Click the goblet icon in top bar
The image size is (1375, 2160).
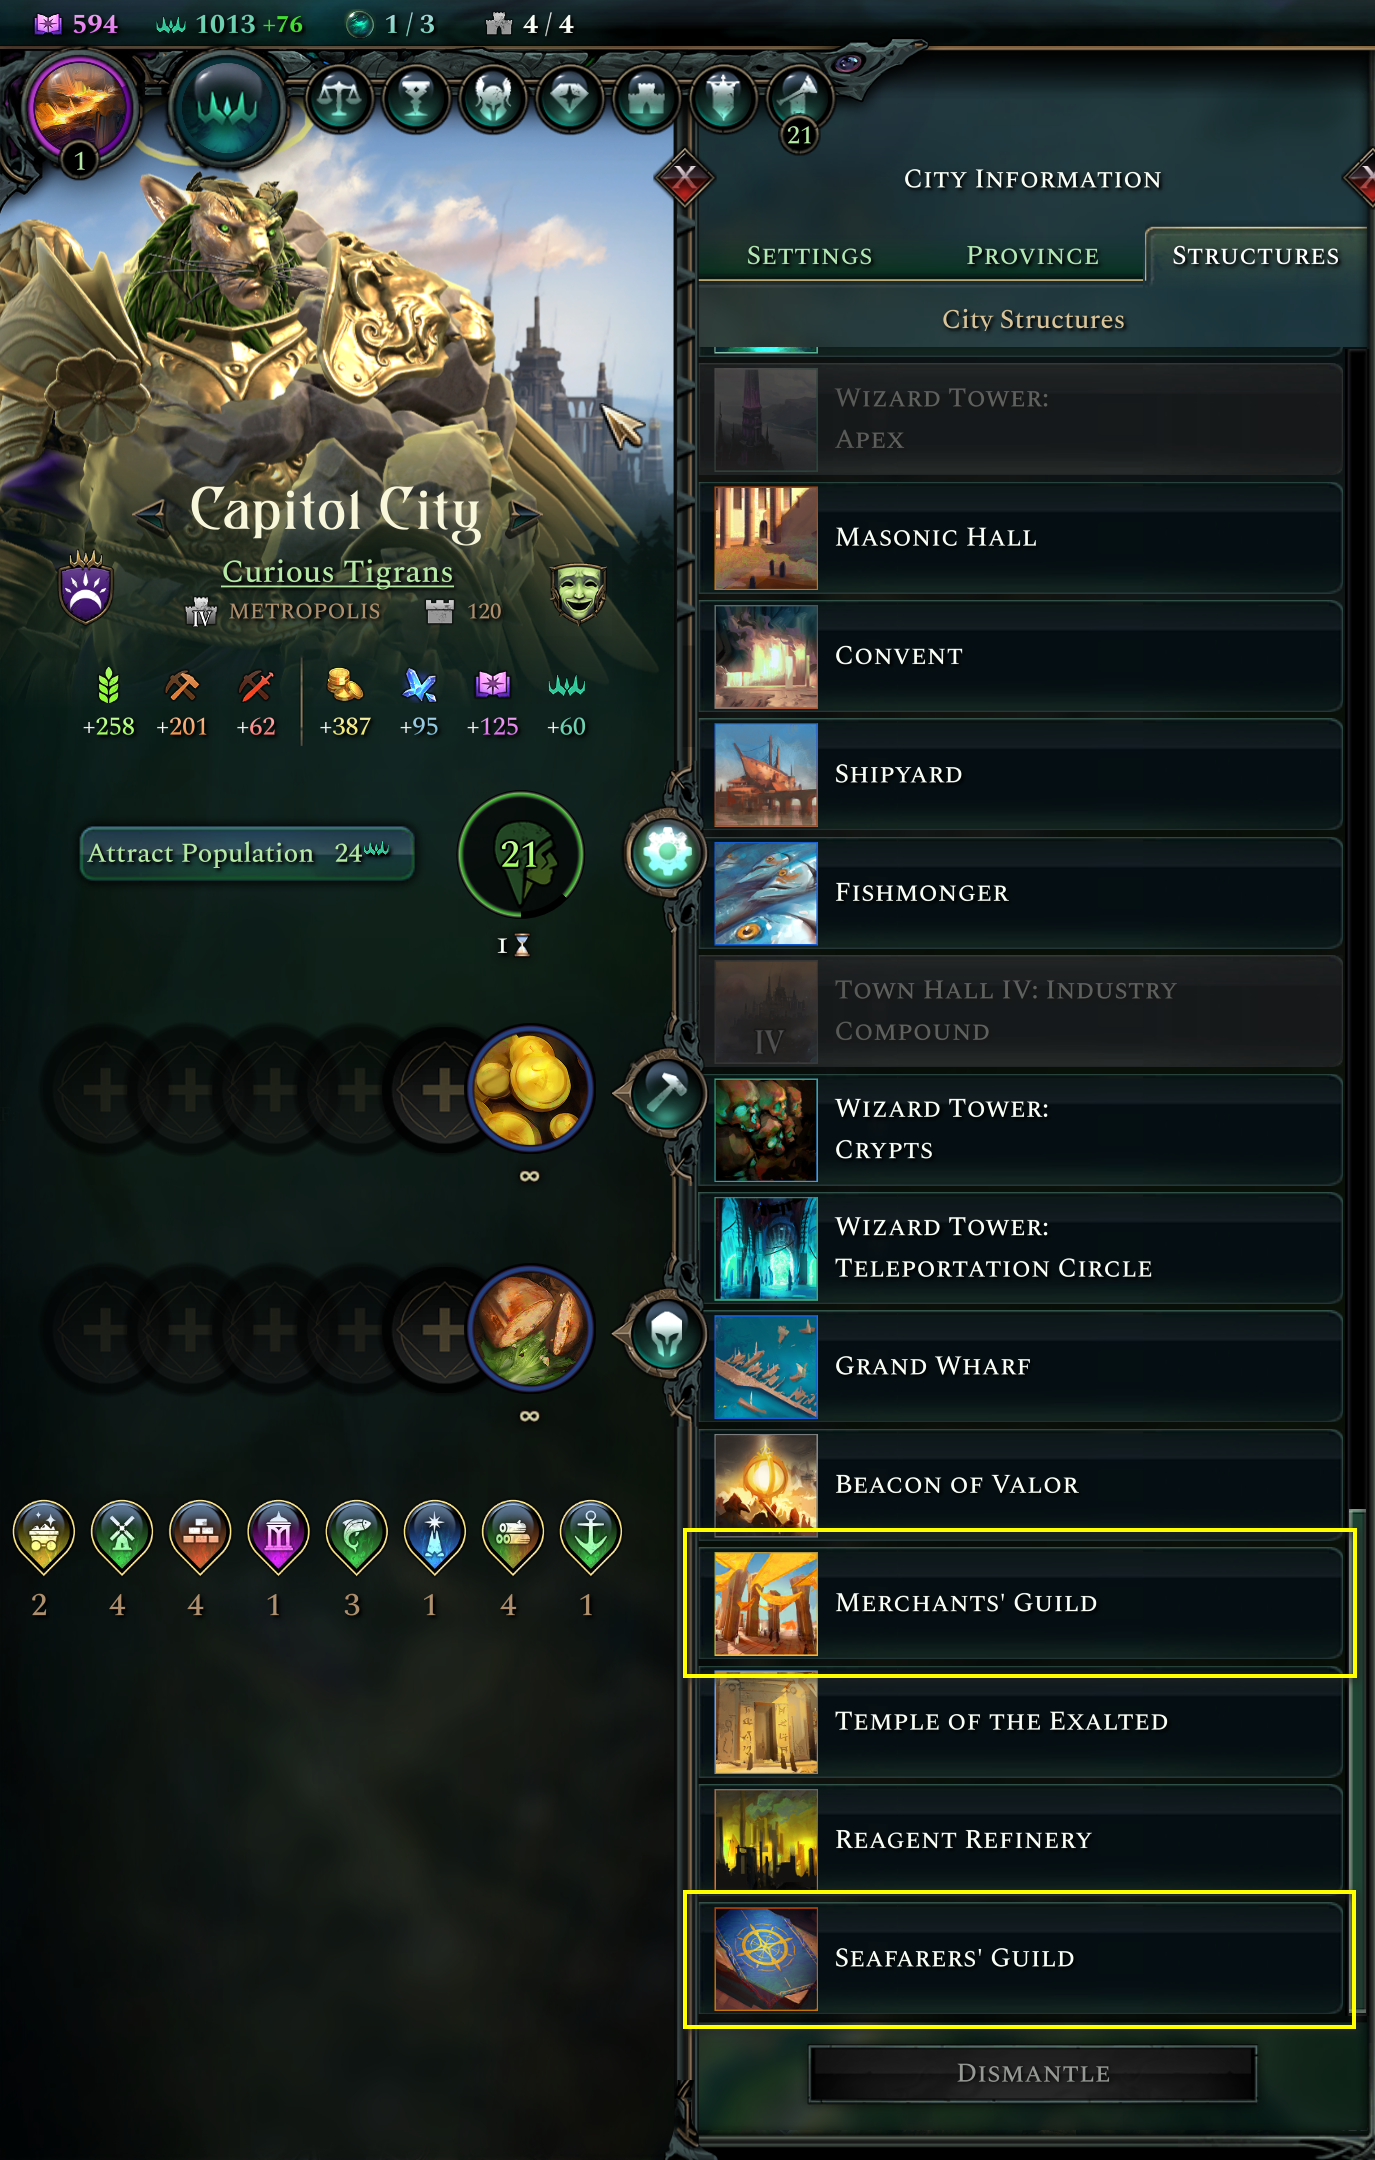[415, 99]
